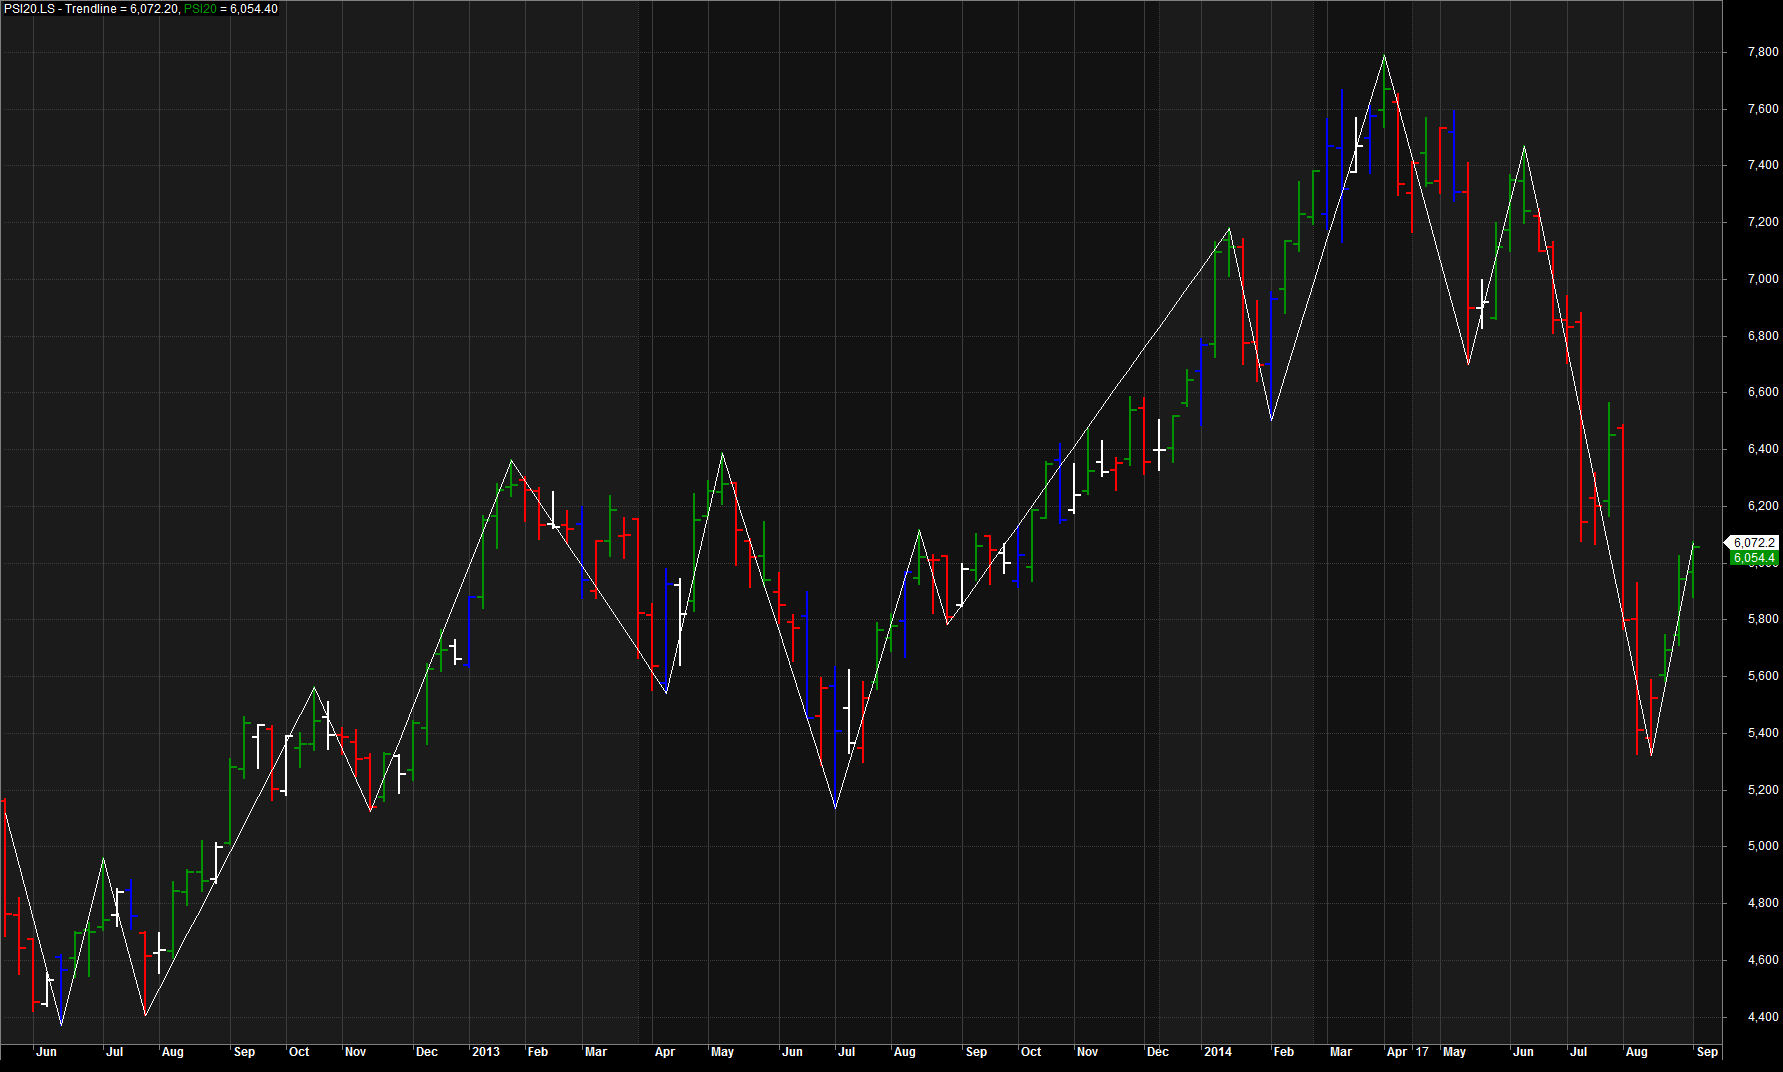This screenshot has width=1783, height=1072.
Task: Select the 4,600 price axis label
Action: click(1763, 960)
